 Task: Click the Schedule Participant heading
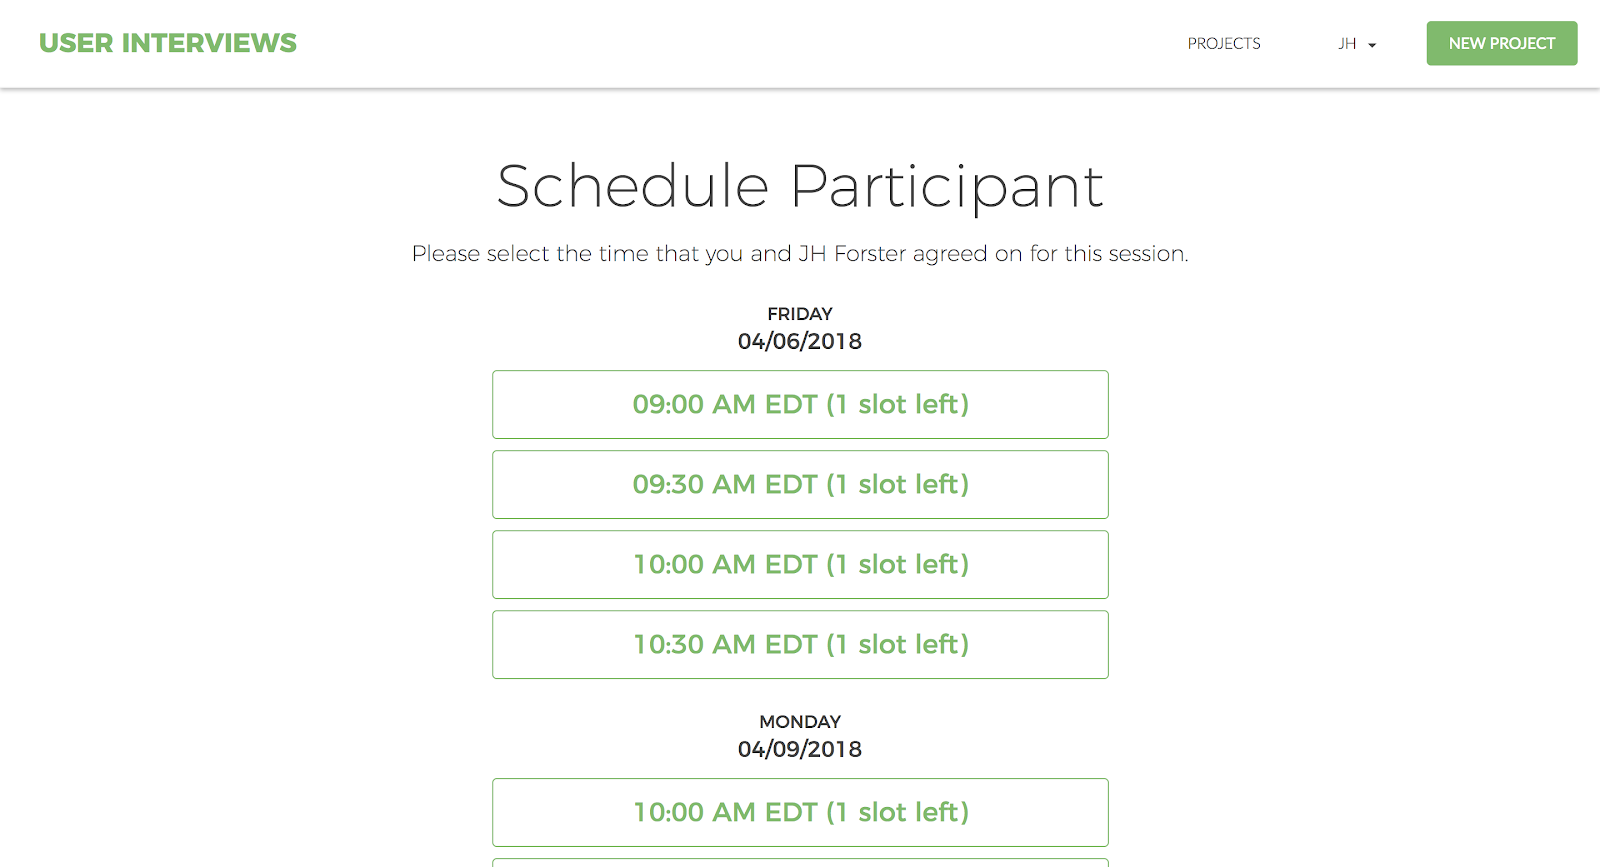800,186
